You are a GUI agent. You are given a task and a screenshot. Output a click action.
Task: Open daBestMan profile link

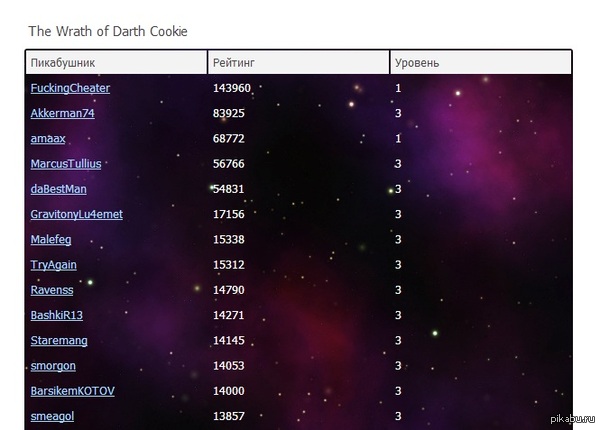coord(58,189)
